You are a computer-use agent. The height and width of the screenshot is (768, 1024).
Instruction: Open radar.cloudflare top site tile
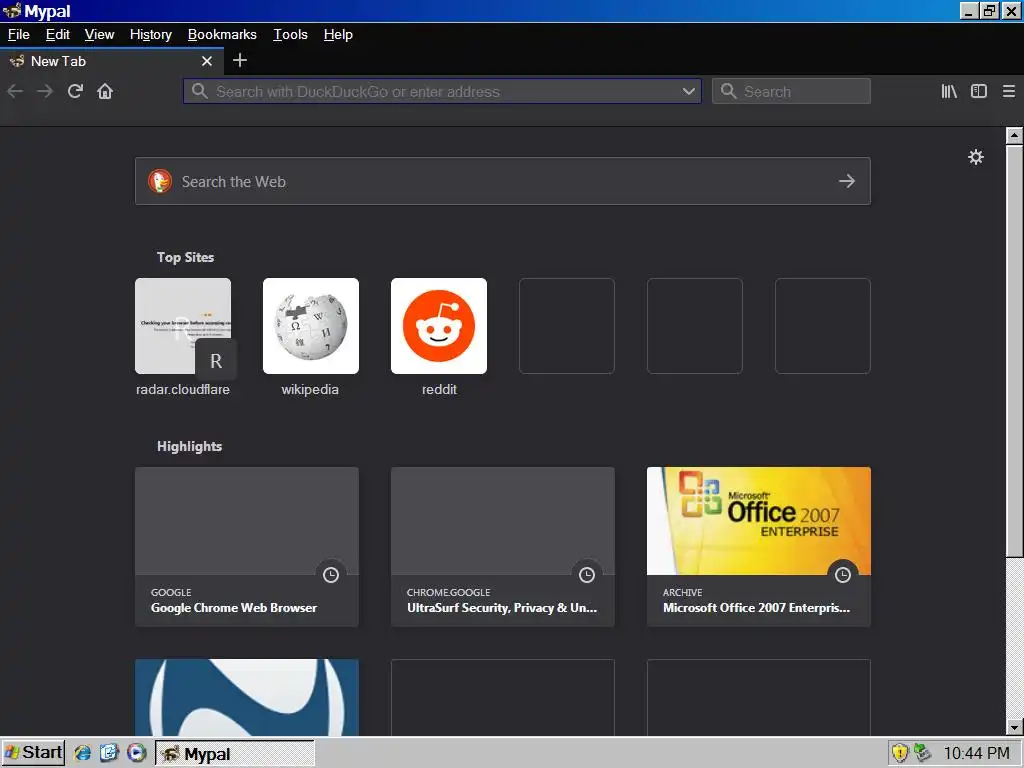coord(183,326)
